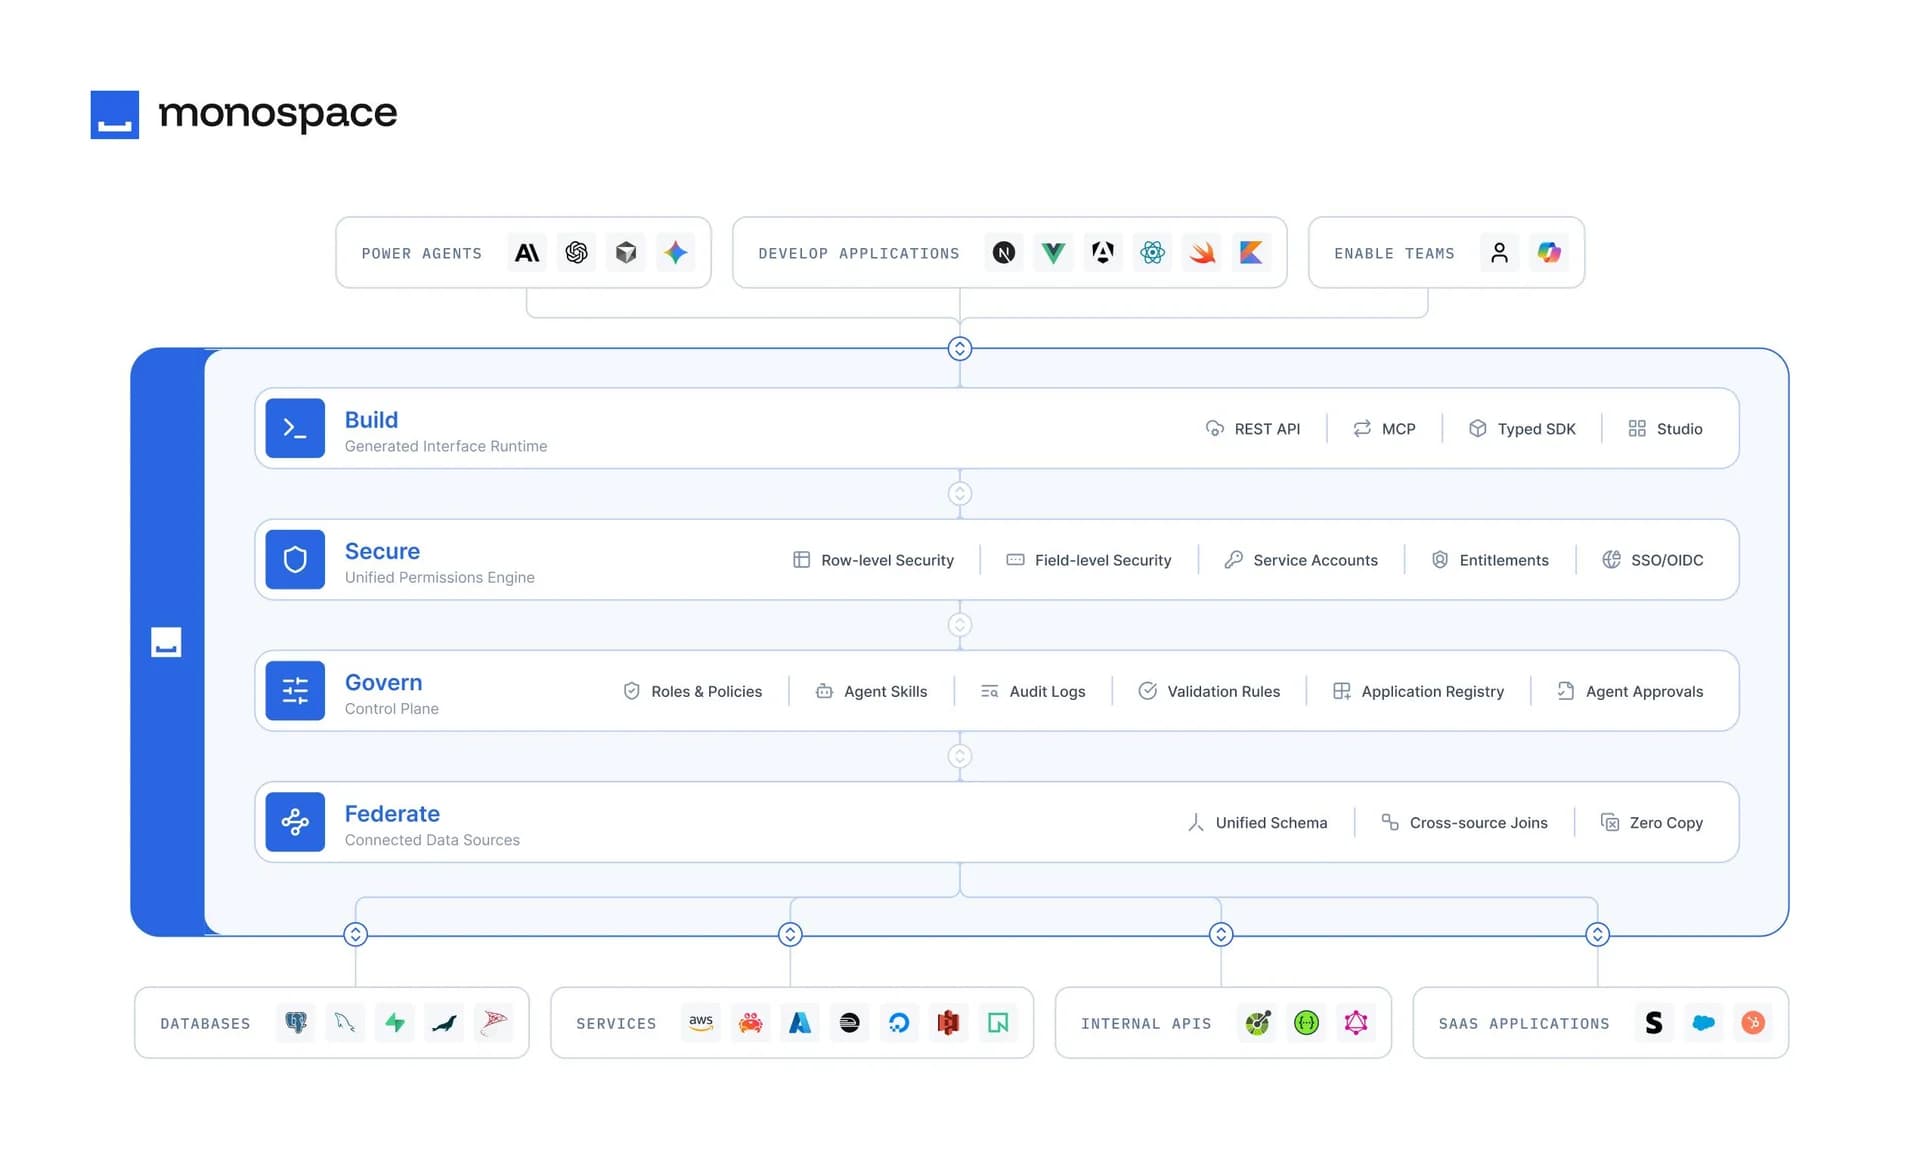Expand the connector above Databases
This screenshot has height=1149, width=1920.
(356, 934)
